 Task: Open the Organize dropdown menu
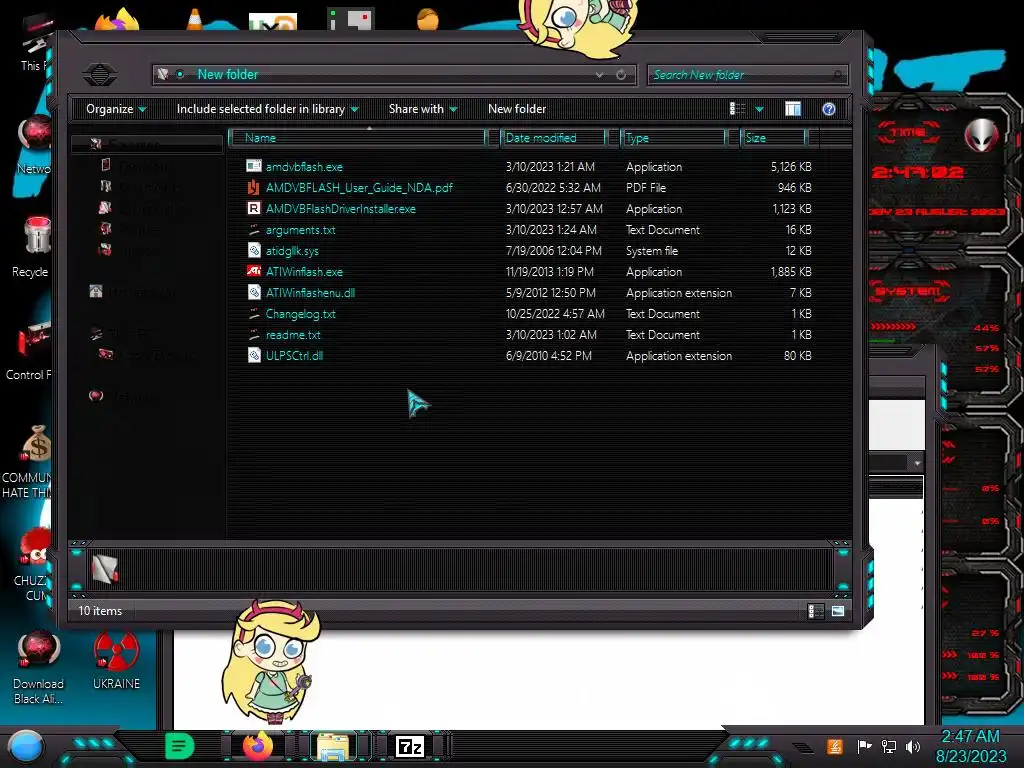coord(116,109)
